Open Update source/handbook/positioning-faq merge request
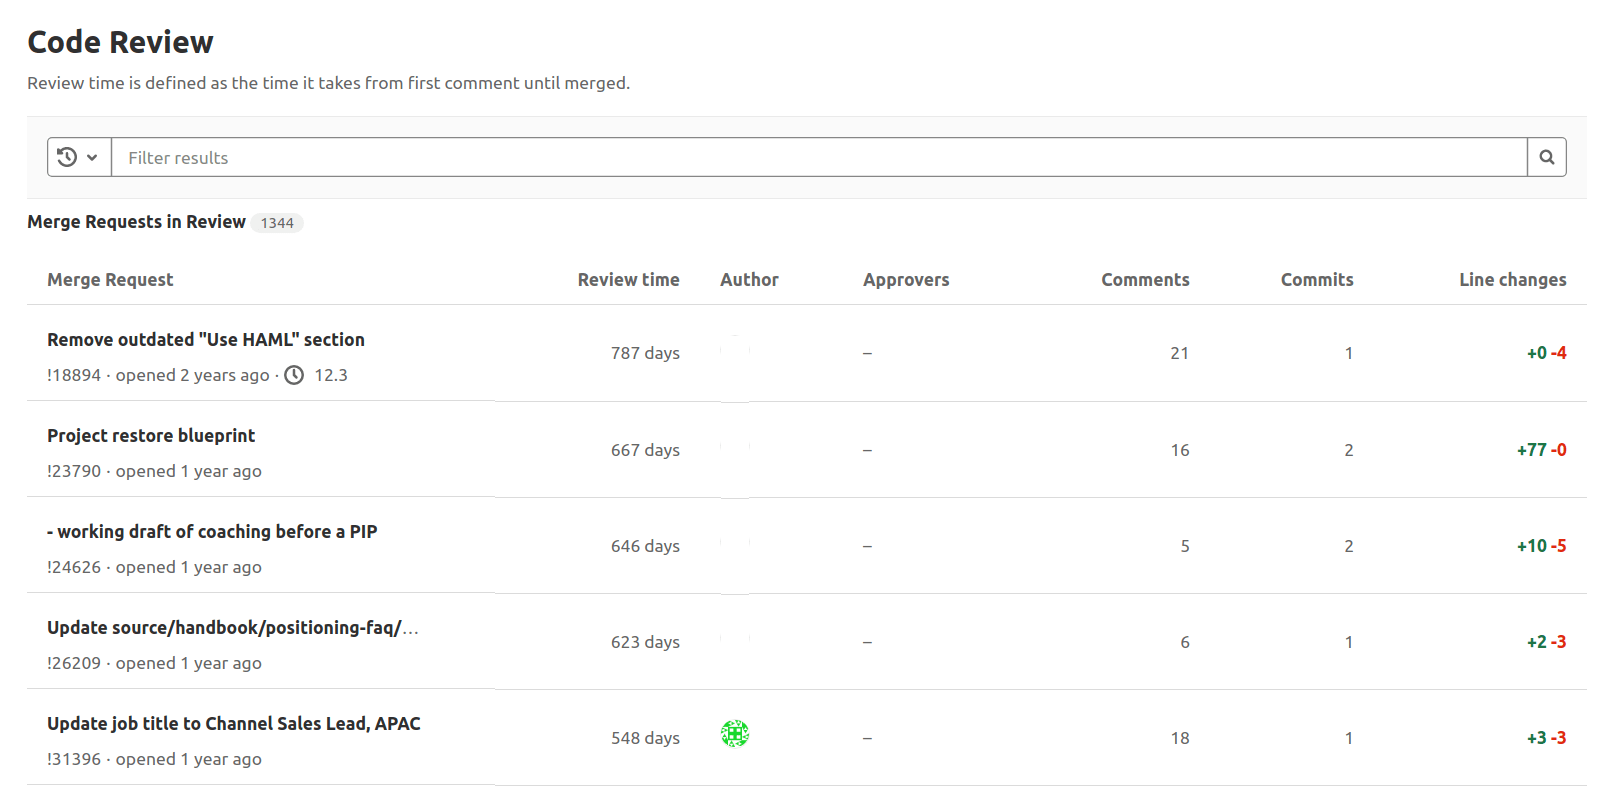The width and height of the screenshot is (1610, 787). [232, 628]
